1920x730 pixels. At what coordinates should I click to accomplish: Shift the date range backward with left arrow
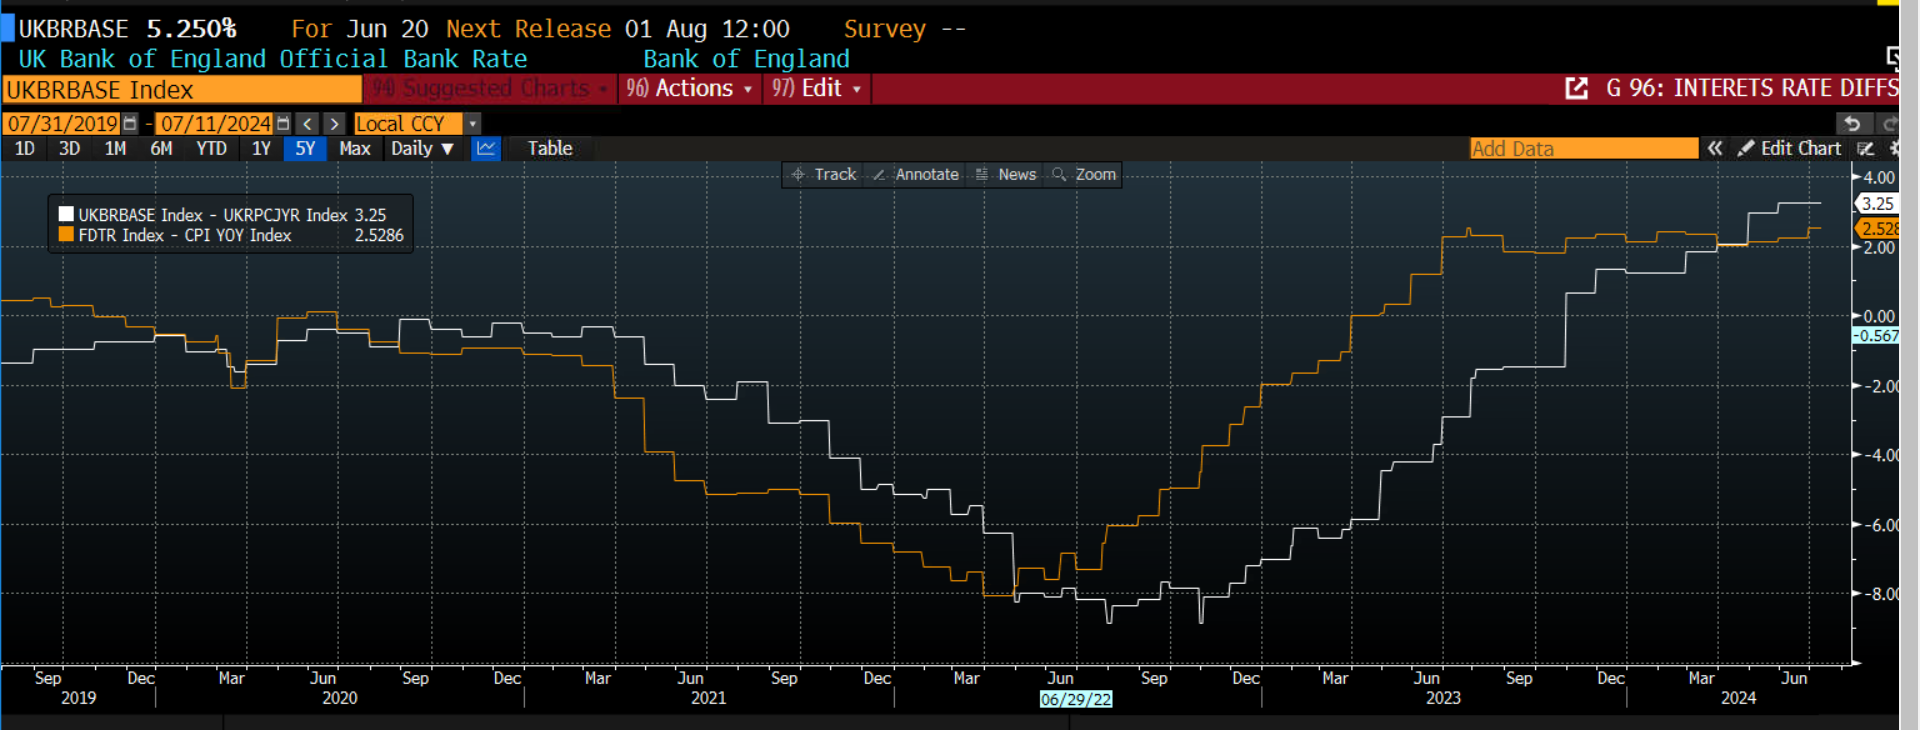(x=308, y=124)
